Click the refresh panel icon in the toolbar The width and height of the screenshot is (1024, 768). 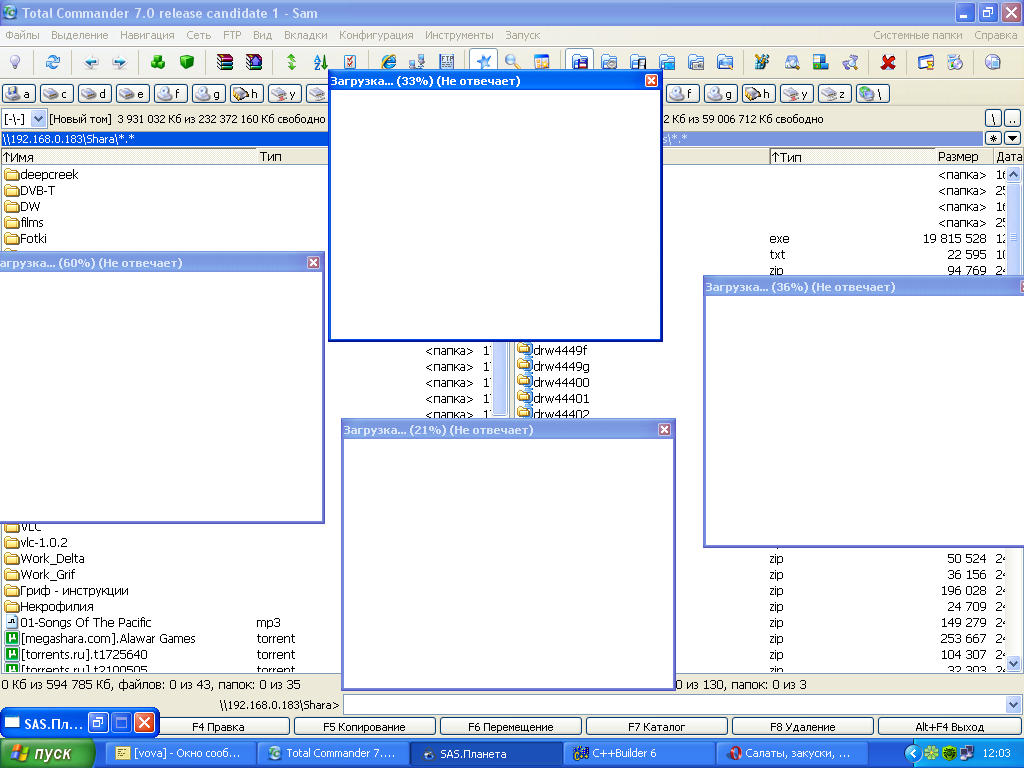pos(53,62)
